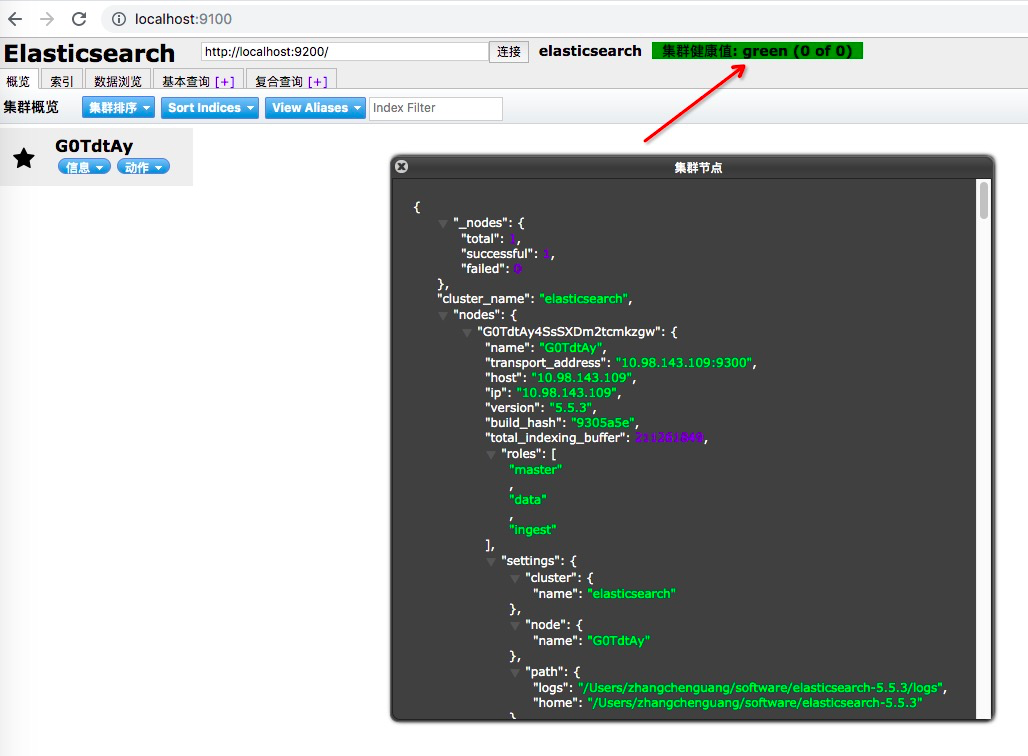This screenshot has width=1028, height=756.
Task: Collapse the "roles" array in the JSON view
Action: (490, 454)
